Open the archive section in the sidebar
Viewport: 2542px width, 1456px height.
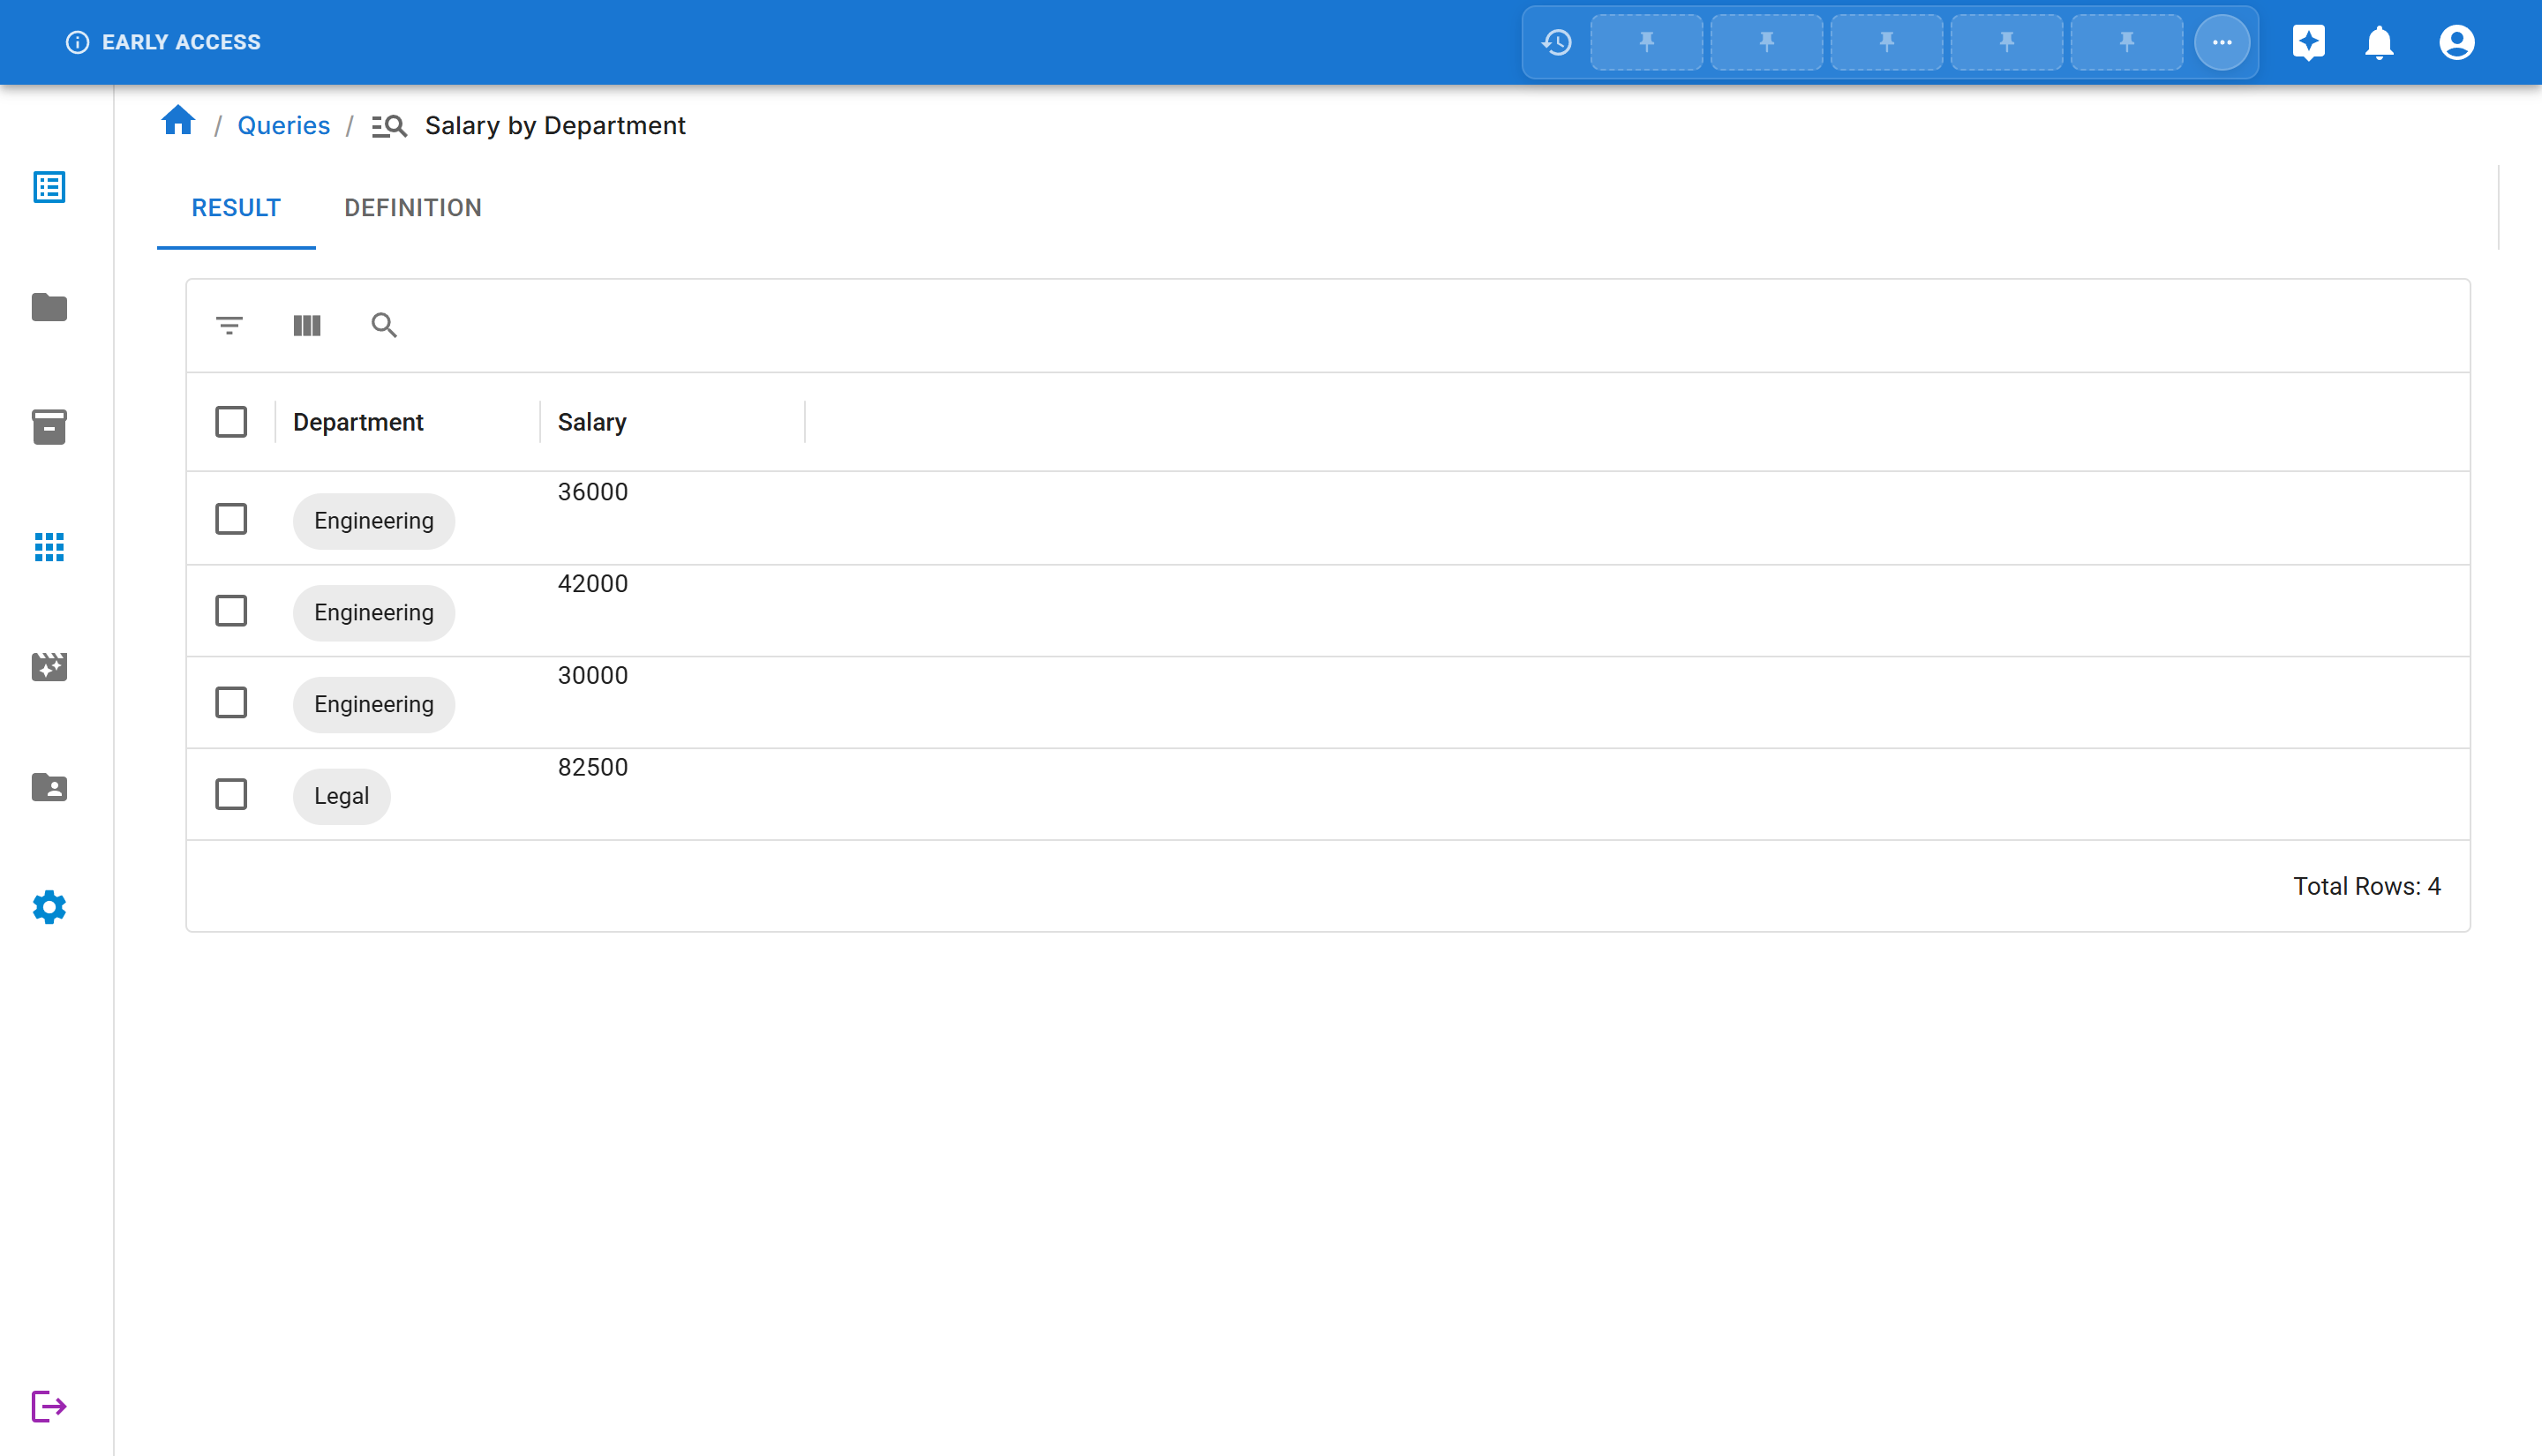(49, 427)
